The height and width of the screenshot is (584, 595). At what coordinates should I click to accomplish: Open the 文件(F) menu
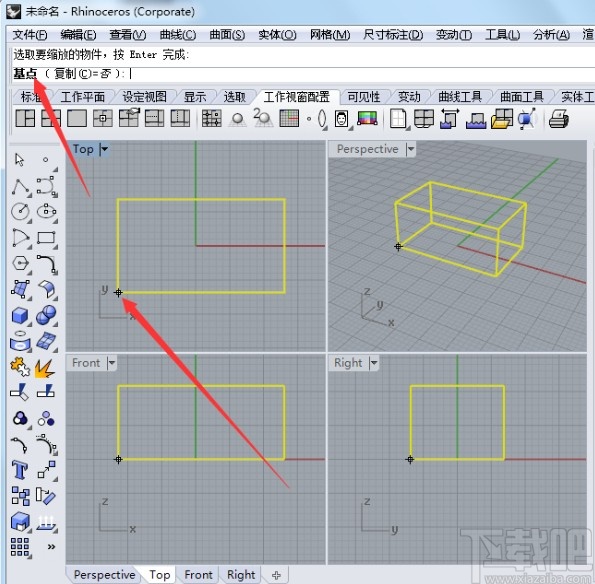coord(30,35)
